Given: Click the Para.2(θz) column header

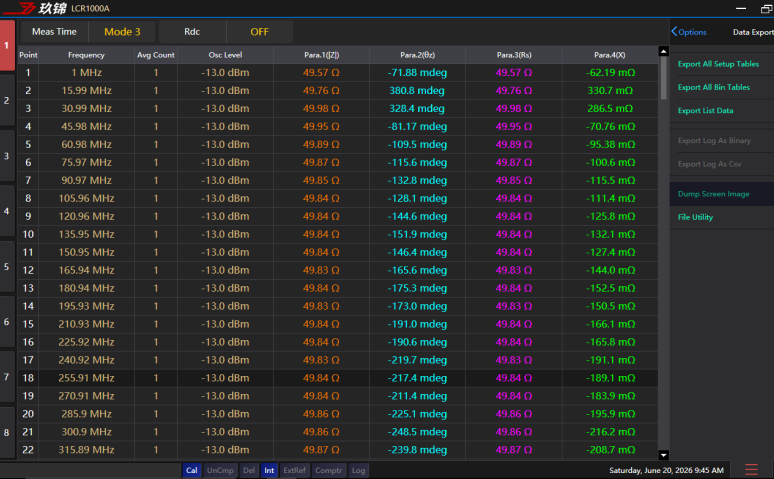Looking at the screenshot, I should click(x=417, y=55).
